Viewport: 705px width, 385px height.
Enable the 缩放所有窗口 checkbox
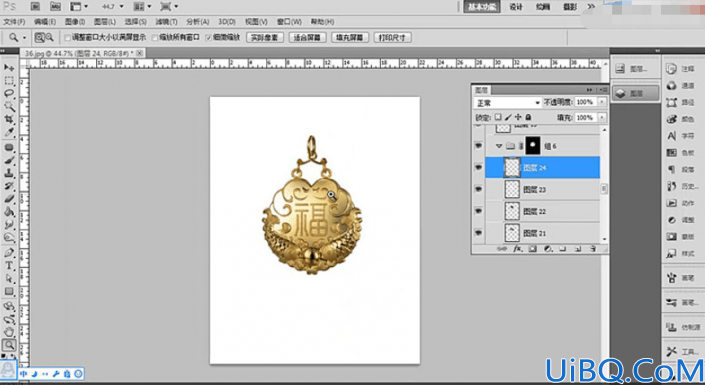[156, 38]
